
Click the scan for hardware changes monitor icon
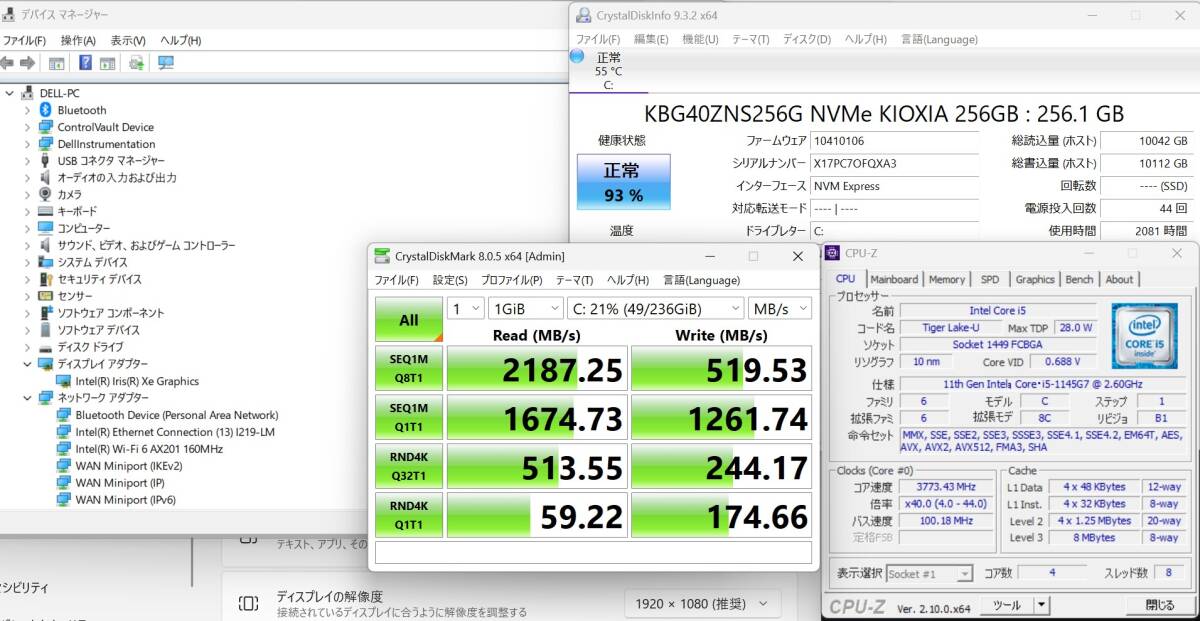165,63
